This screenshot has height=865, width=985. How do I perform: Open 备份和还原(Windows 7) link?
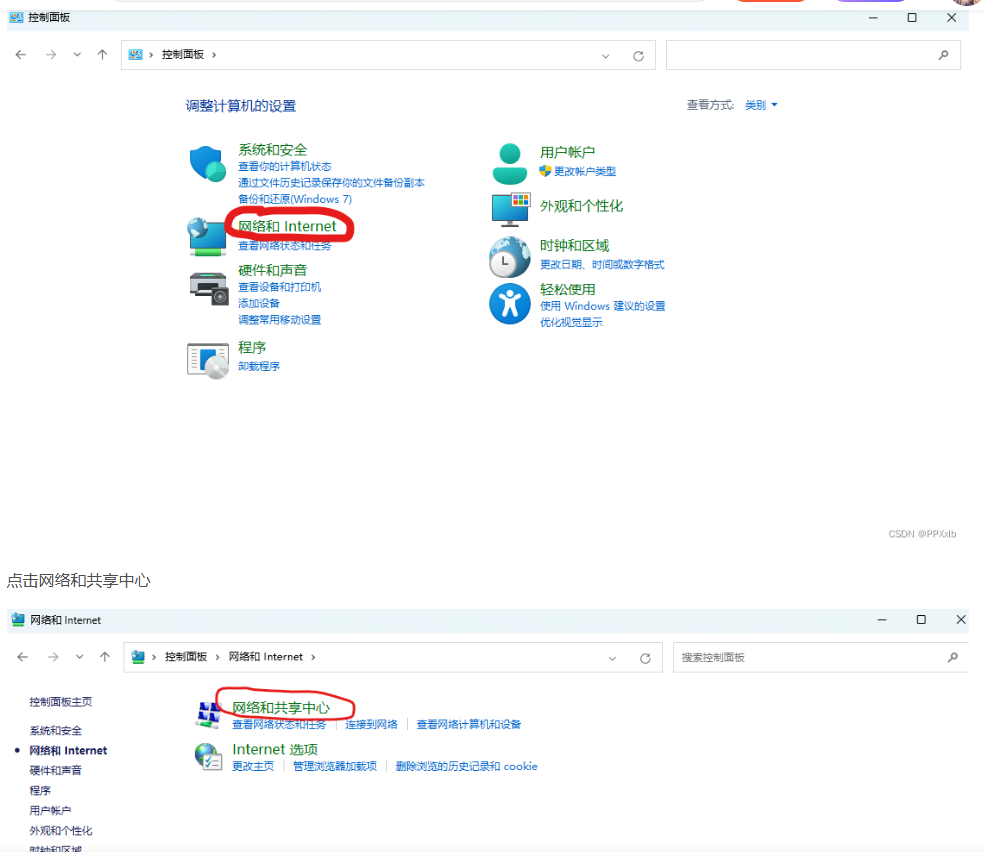click(295, 199)
